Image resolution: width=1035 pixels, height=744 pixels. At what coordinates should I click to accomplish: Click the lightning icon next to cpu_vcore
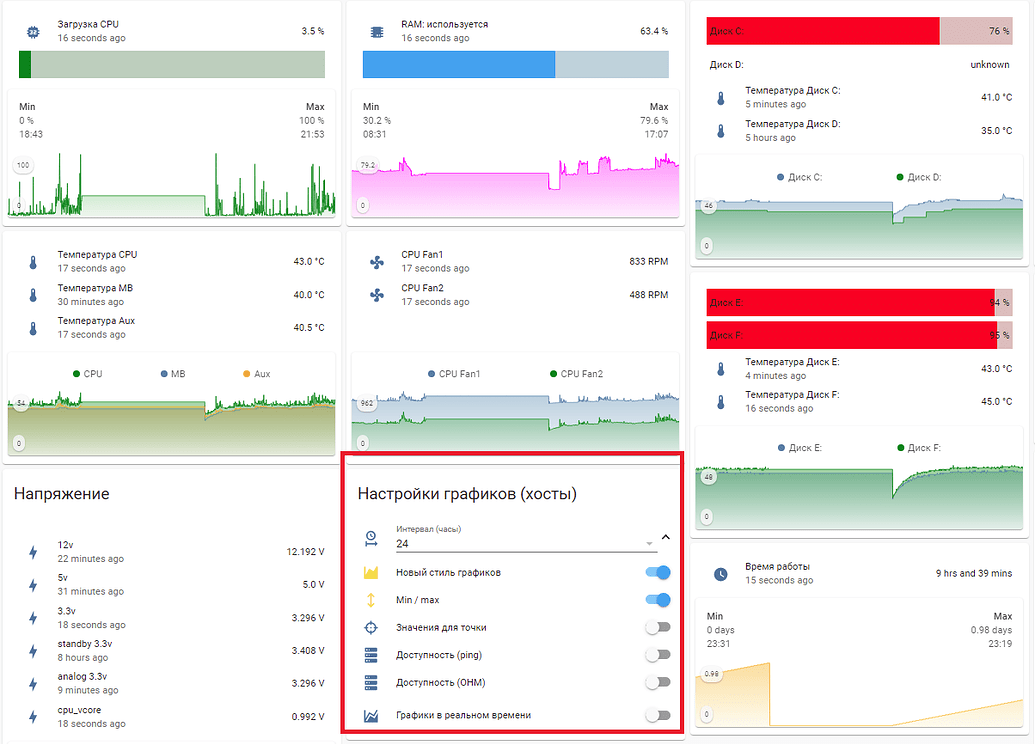tap(32, 716)
